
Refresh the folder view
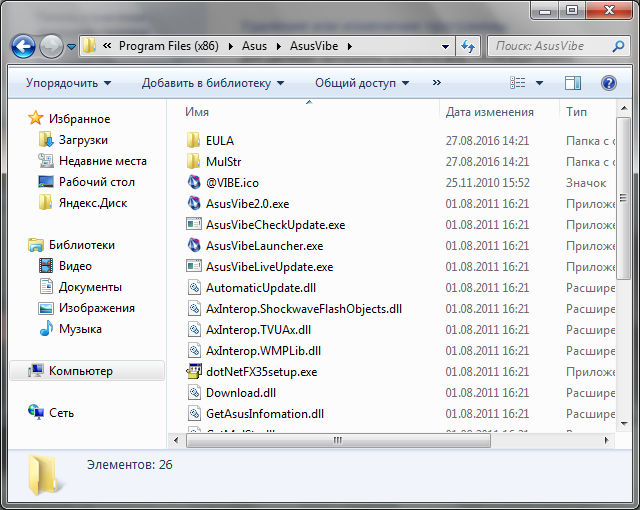(468, 47)
